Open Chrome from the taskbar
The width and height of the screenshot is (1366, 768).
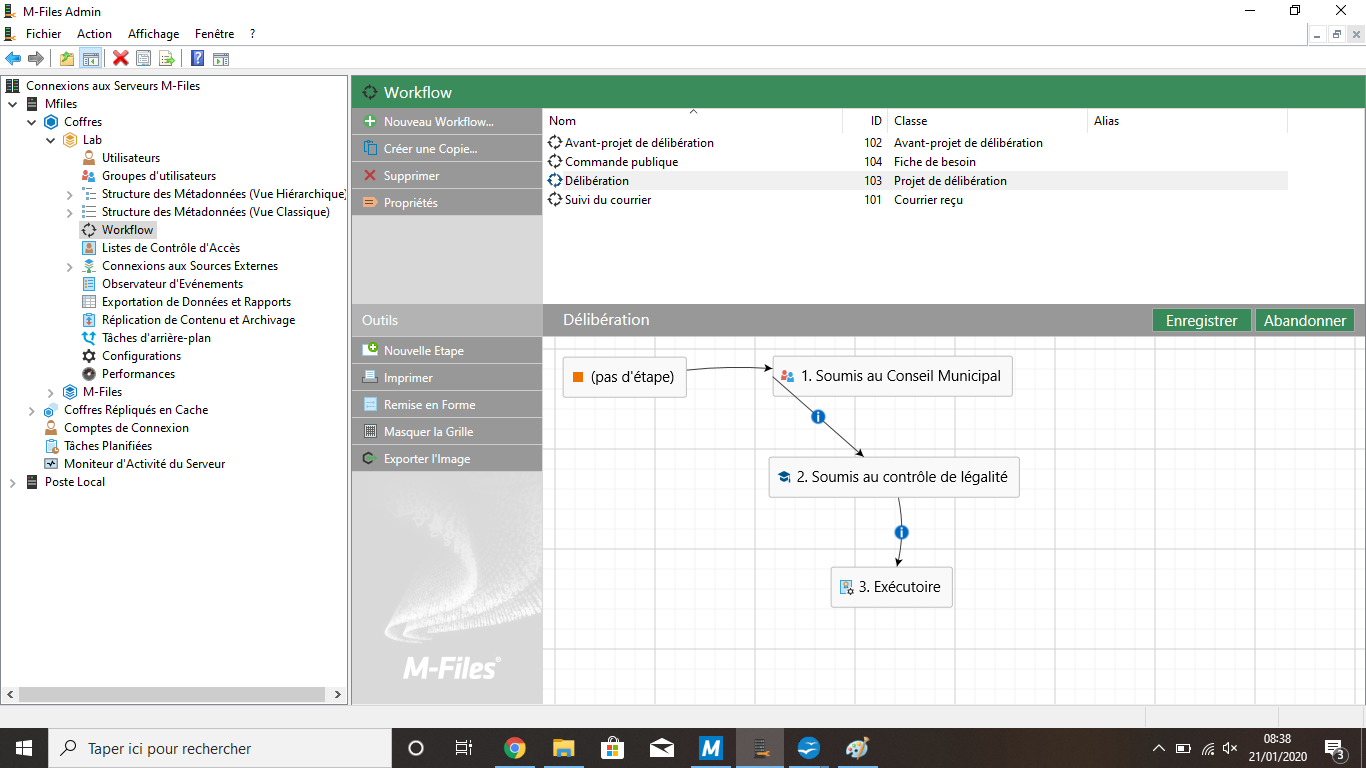tap(515, 748)
